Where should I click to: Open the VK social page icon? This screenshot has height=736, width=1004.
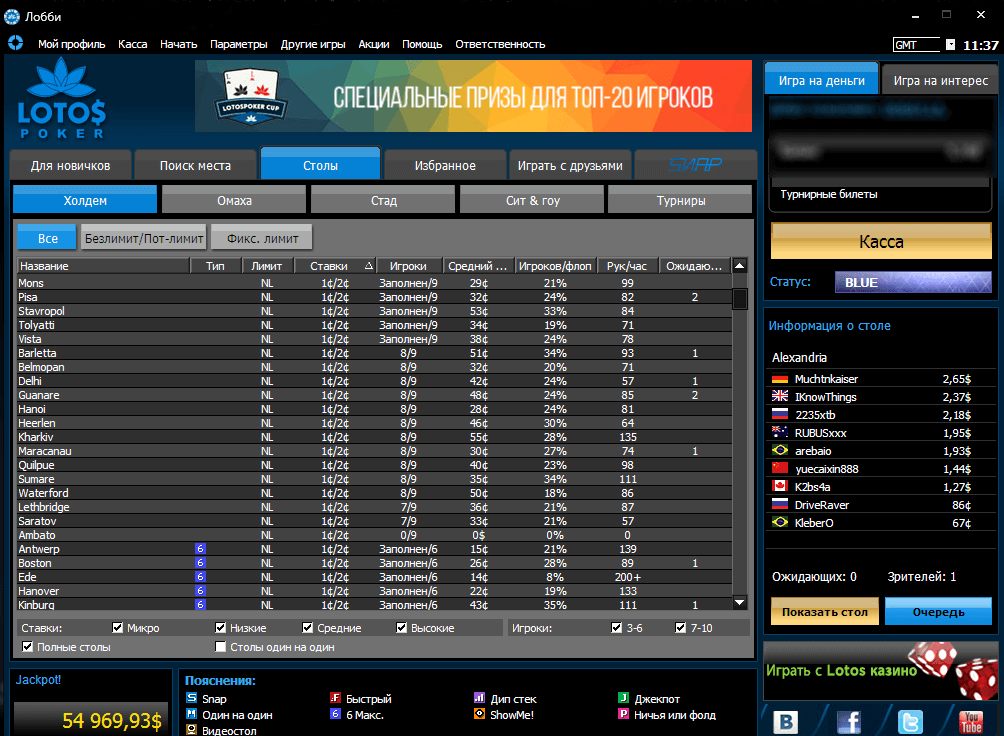[x=787, y=722]
